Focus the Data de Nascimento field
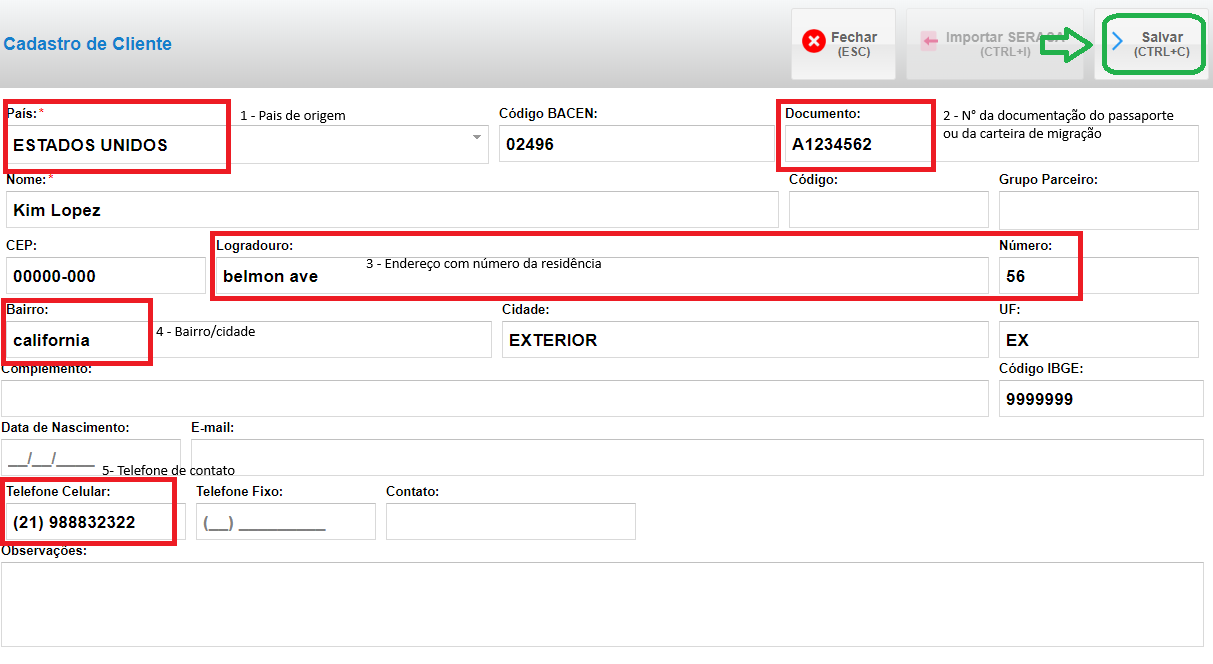This screenshot has width=1213, height=664. tap(90, 458)
